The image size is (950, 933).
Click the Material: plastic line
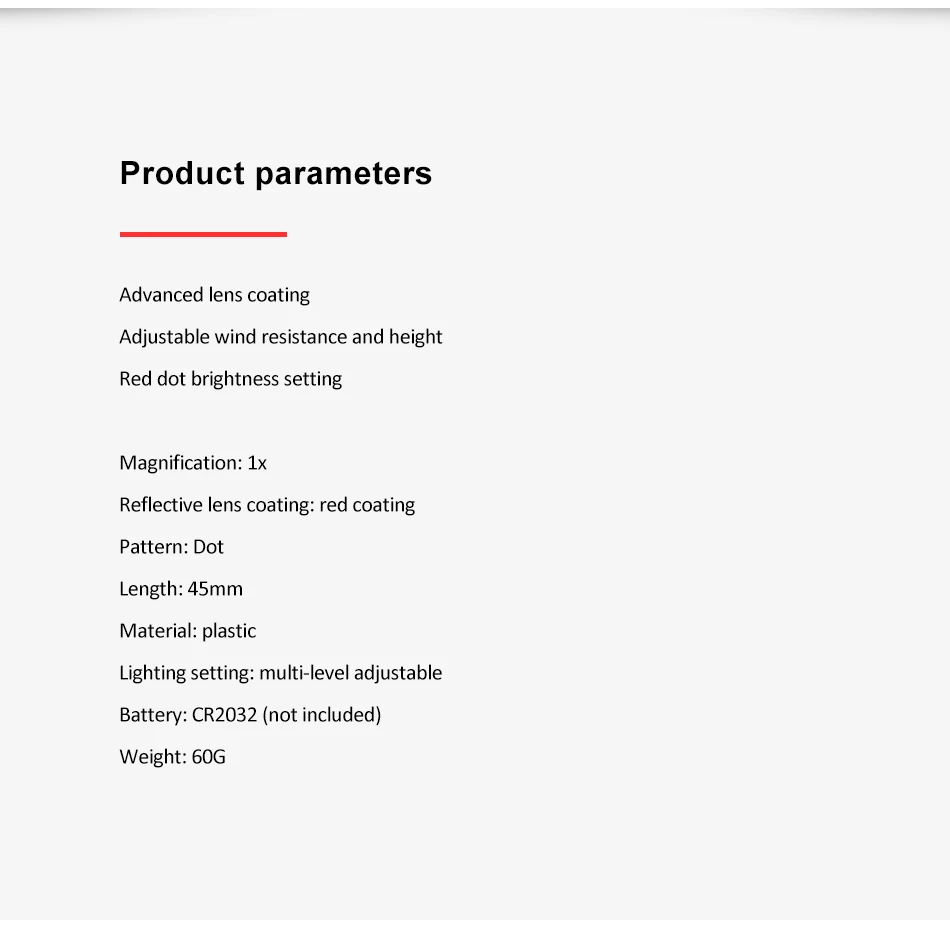[187, 631]
